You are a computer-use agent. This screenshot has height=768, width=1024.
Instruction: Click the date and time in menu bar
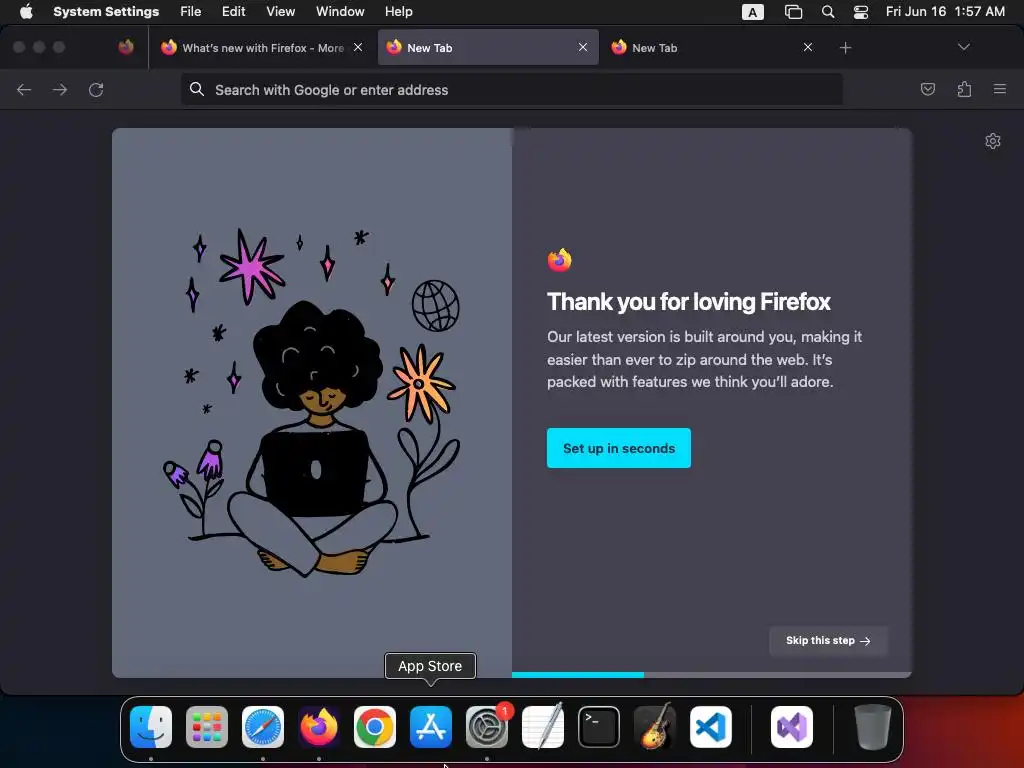click(x=945, y=11)
